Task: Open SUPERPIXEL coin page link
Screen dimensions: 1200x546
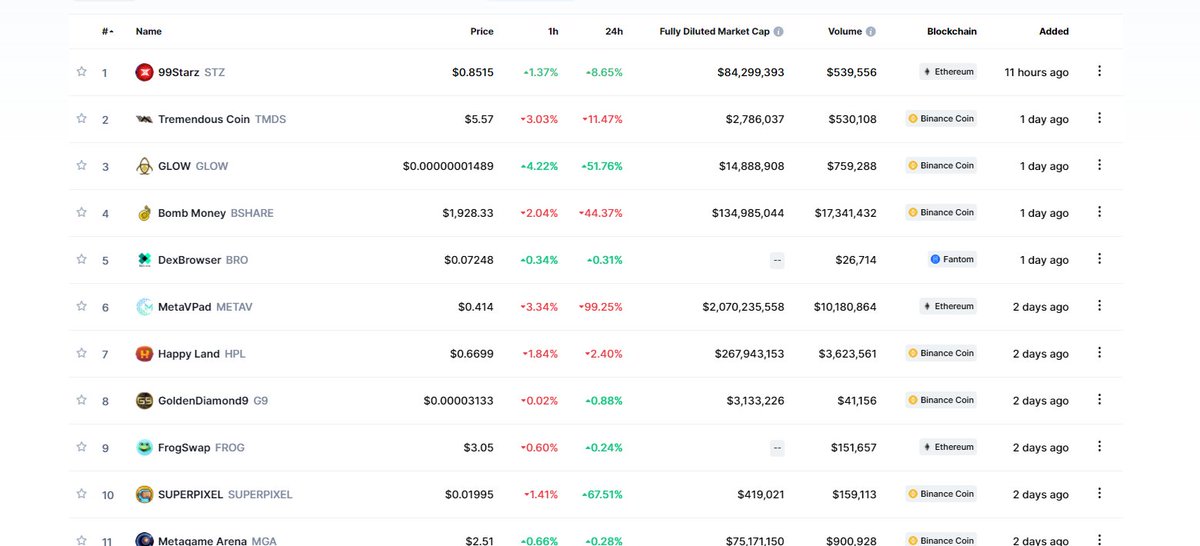Action: [x=225, y=495]
